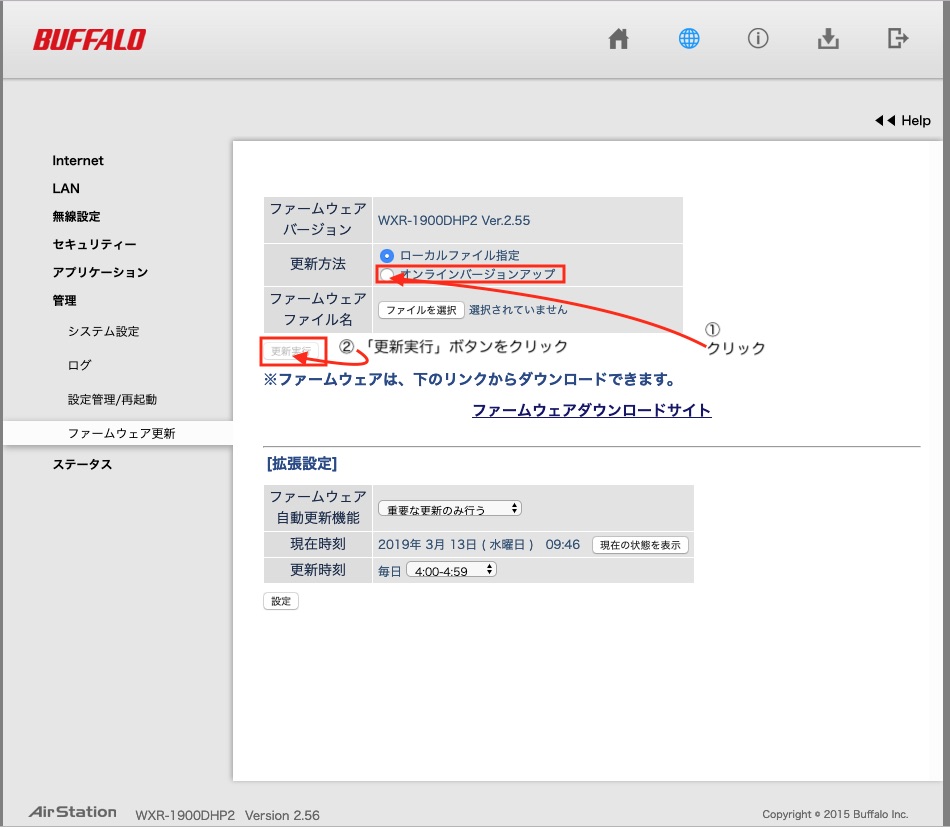Open ファームウェアダウンロードサイト link
The width and height of the screenshot is (950, 830).
(591, 411)
